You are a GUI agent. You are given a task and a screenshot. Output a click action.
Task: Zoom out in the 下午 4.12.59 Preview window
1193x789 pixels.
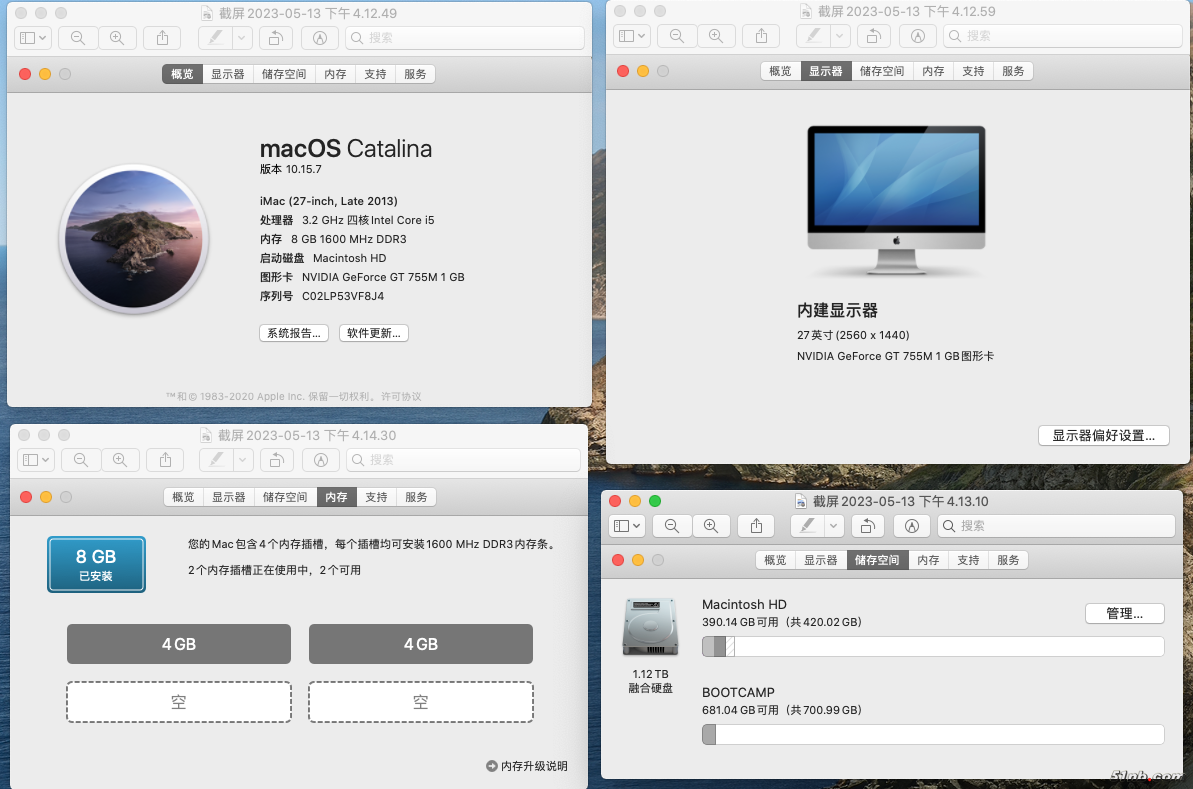676,36
